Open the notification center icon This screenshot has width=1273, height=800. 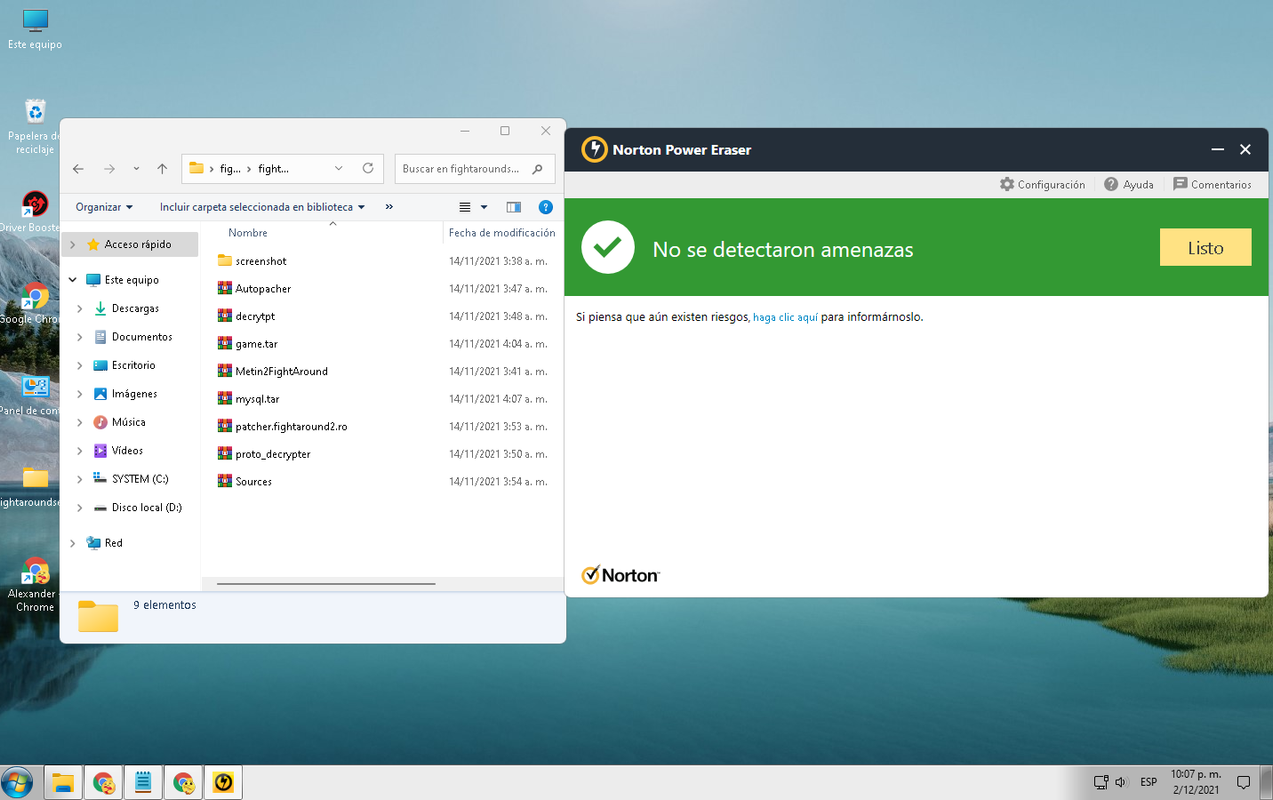point(1244,782)
